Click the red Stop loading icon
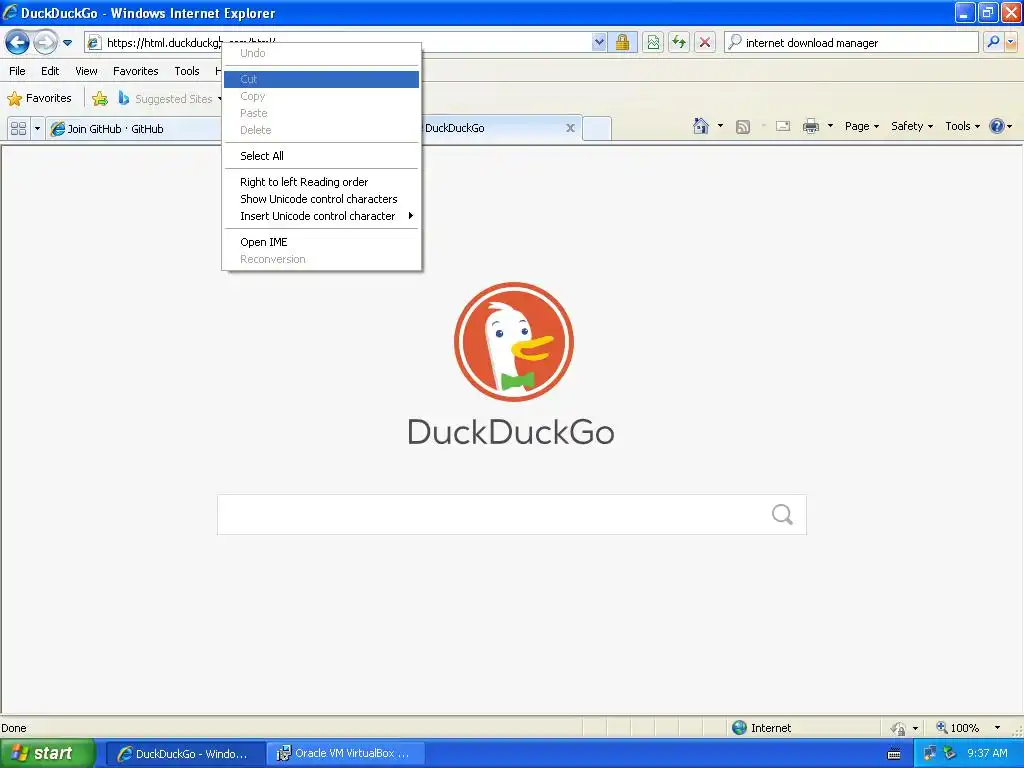This screenshot has height=768, width=1024. [705, 43]
